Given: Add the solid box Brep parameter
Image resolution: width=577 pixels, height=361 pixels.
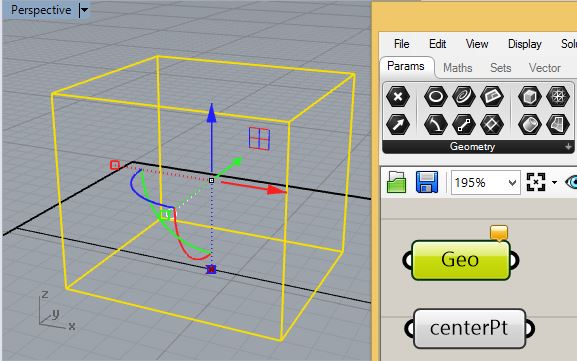Looking at the screenshot, I should coord(530,97).
